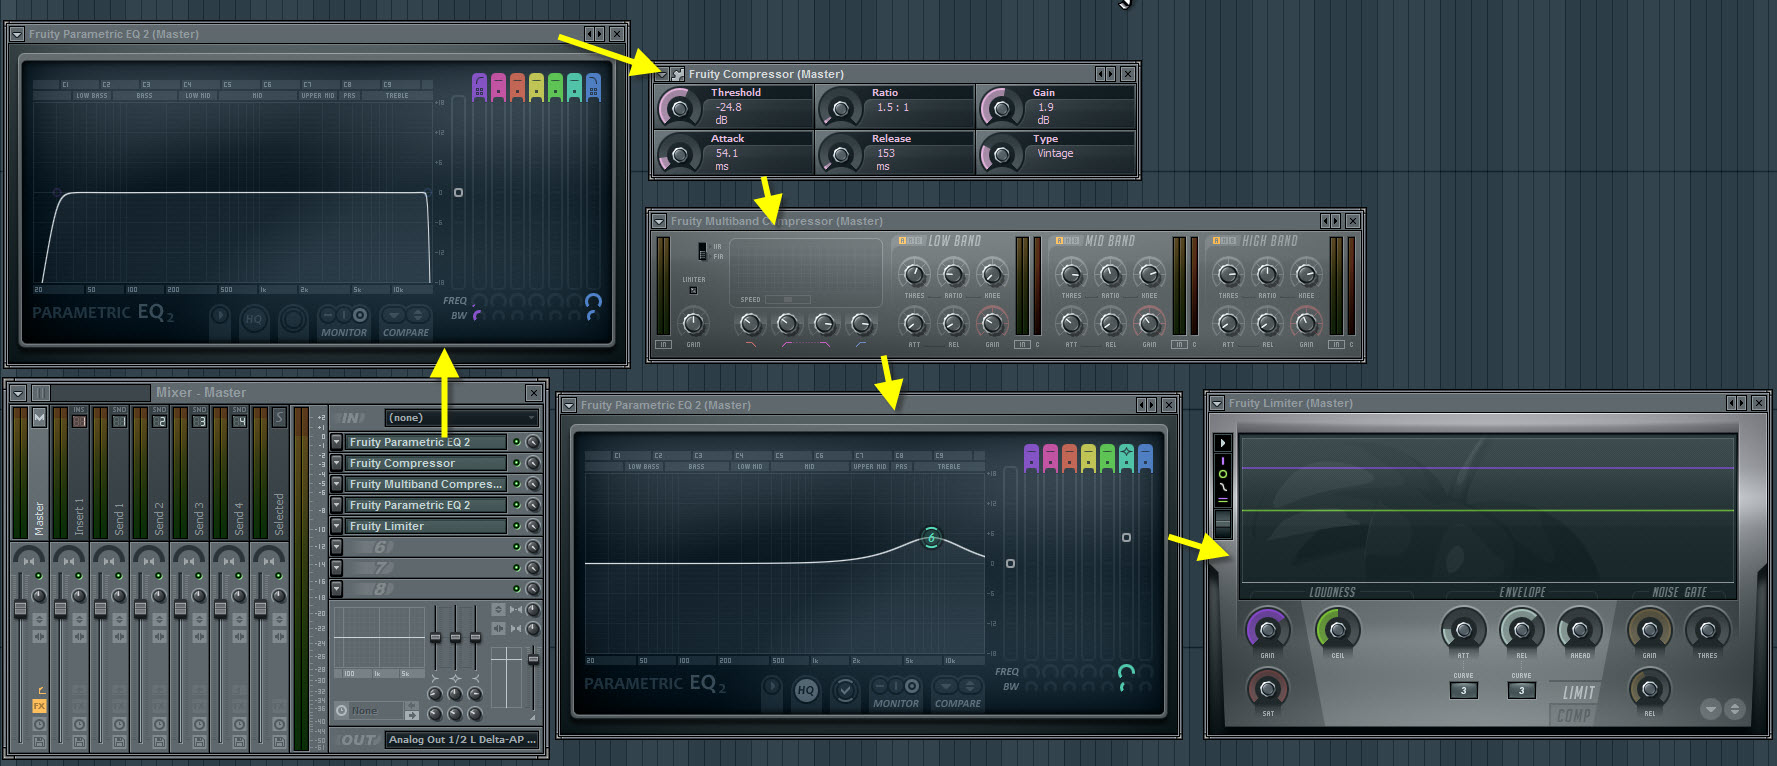Click the play button in Fruity Limiter display
This screenshot has width=1777, height=766.
pyautogui.click(x=1222, y=443)
